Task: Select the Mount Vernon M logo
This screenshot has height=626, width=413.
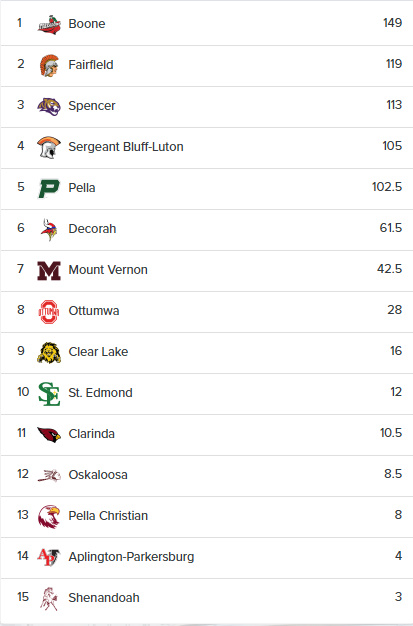Action: [49, 270]
